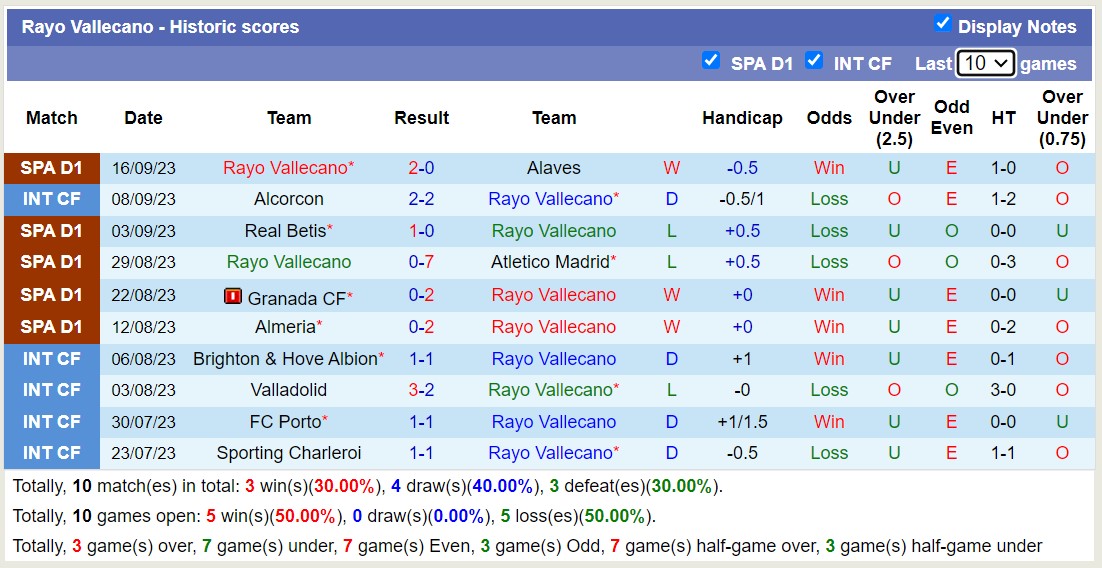Uncheck the INT CF filter checkbox
Viewport: 1102px width, 568px height.
tap(814, 60)
